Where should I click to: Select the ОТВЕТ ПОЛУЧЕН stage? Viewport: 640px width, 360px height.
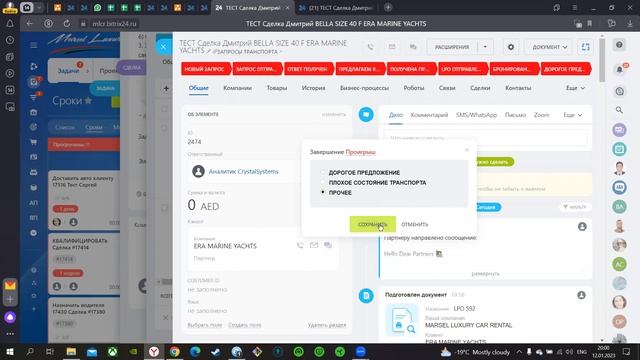tap(308, 69)
